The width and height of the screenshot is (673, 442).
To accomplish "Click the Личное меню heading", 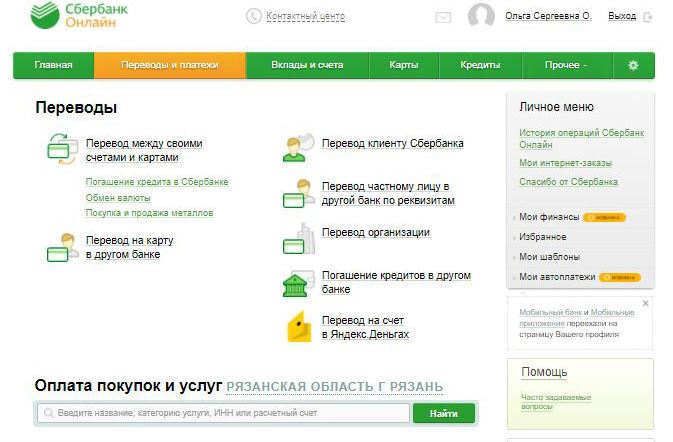I will pos(556,107).
